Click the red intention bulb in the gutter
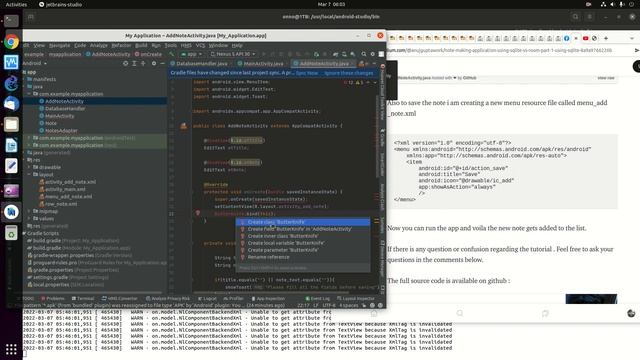 pyautogui.click(x=198, y=213)
